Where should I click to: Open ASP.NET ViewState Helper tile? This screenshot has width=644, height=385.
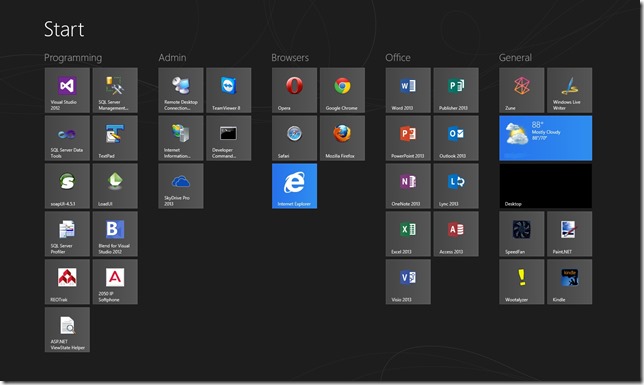pyautogui.click(x=67, y=330)
